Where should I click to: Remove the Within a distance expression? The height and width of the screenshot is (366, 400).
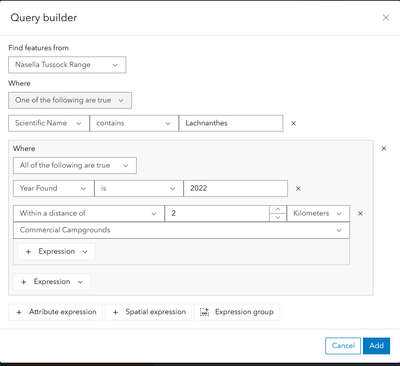(x=360, y=213)
